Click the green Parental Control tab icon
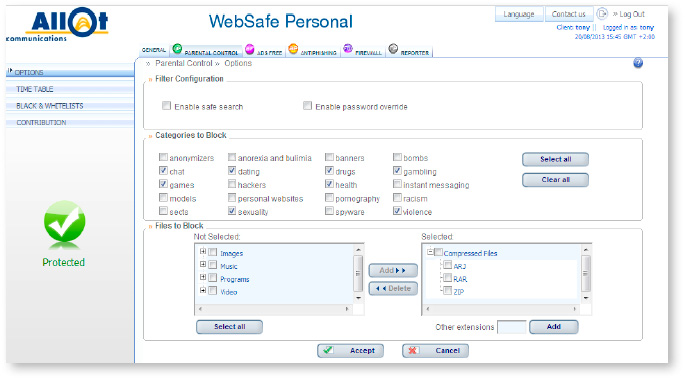The image size is (685, 378). click(x=177, y=49)
